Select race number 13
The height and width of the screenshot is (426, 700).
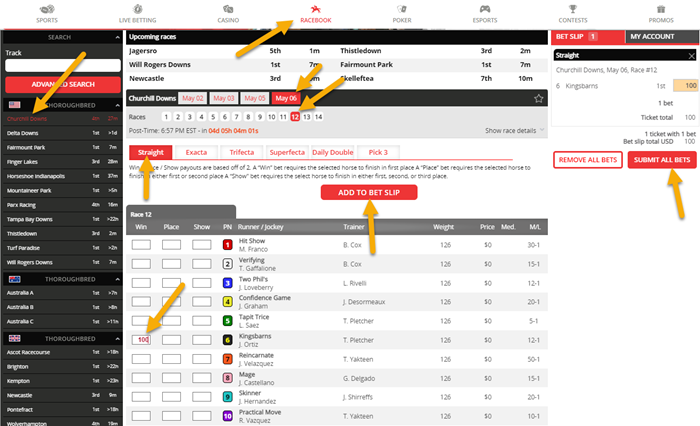(306, 117)
